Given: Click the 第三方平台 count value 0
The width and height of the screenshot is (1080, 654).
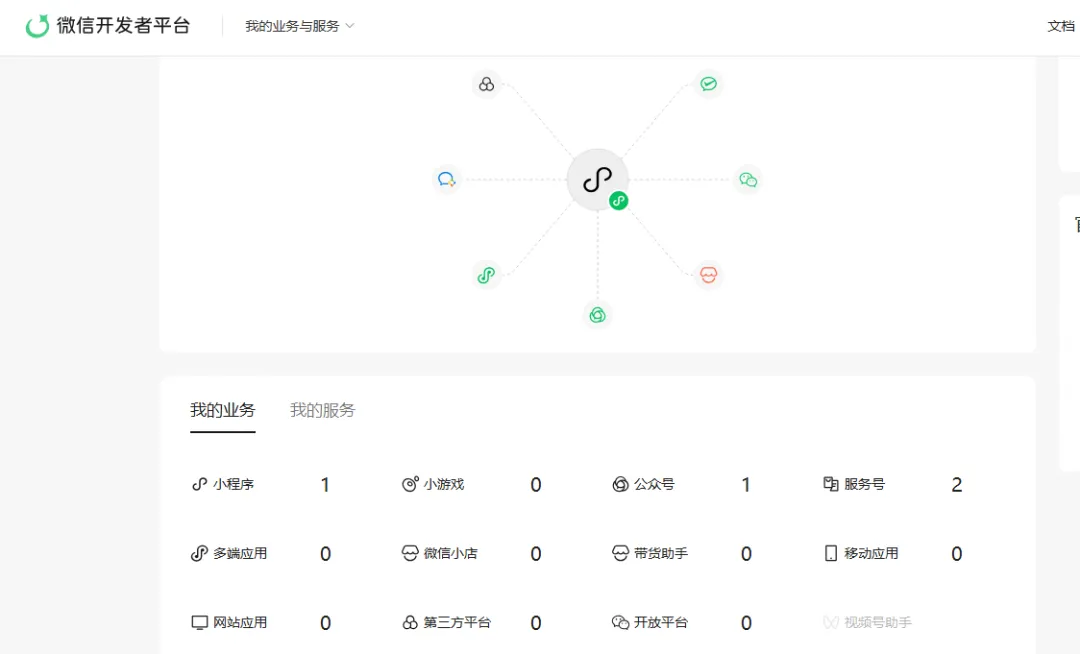Looking at the screenshot, I should coord(536,623).
